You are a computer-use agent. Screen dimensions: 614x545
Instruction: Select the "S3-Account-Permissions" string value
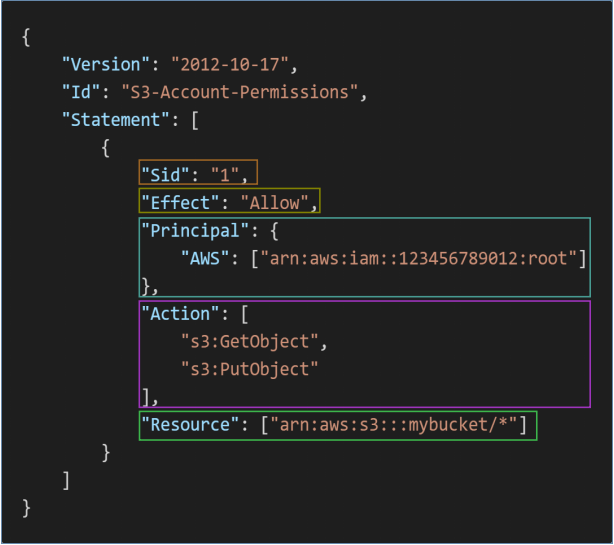[x=238, y=92]
